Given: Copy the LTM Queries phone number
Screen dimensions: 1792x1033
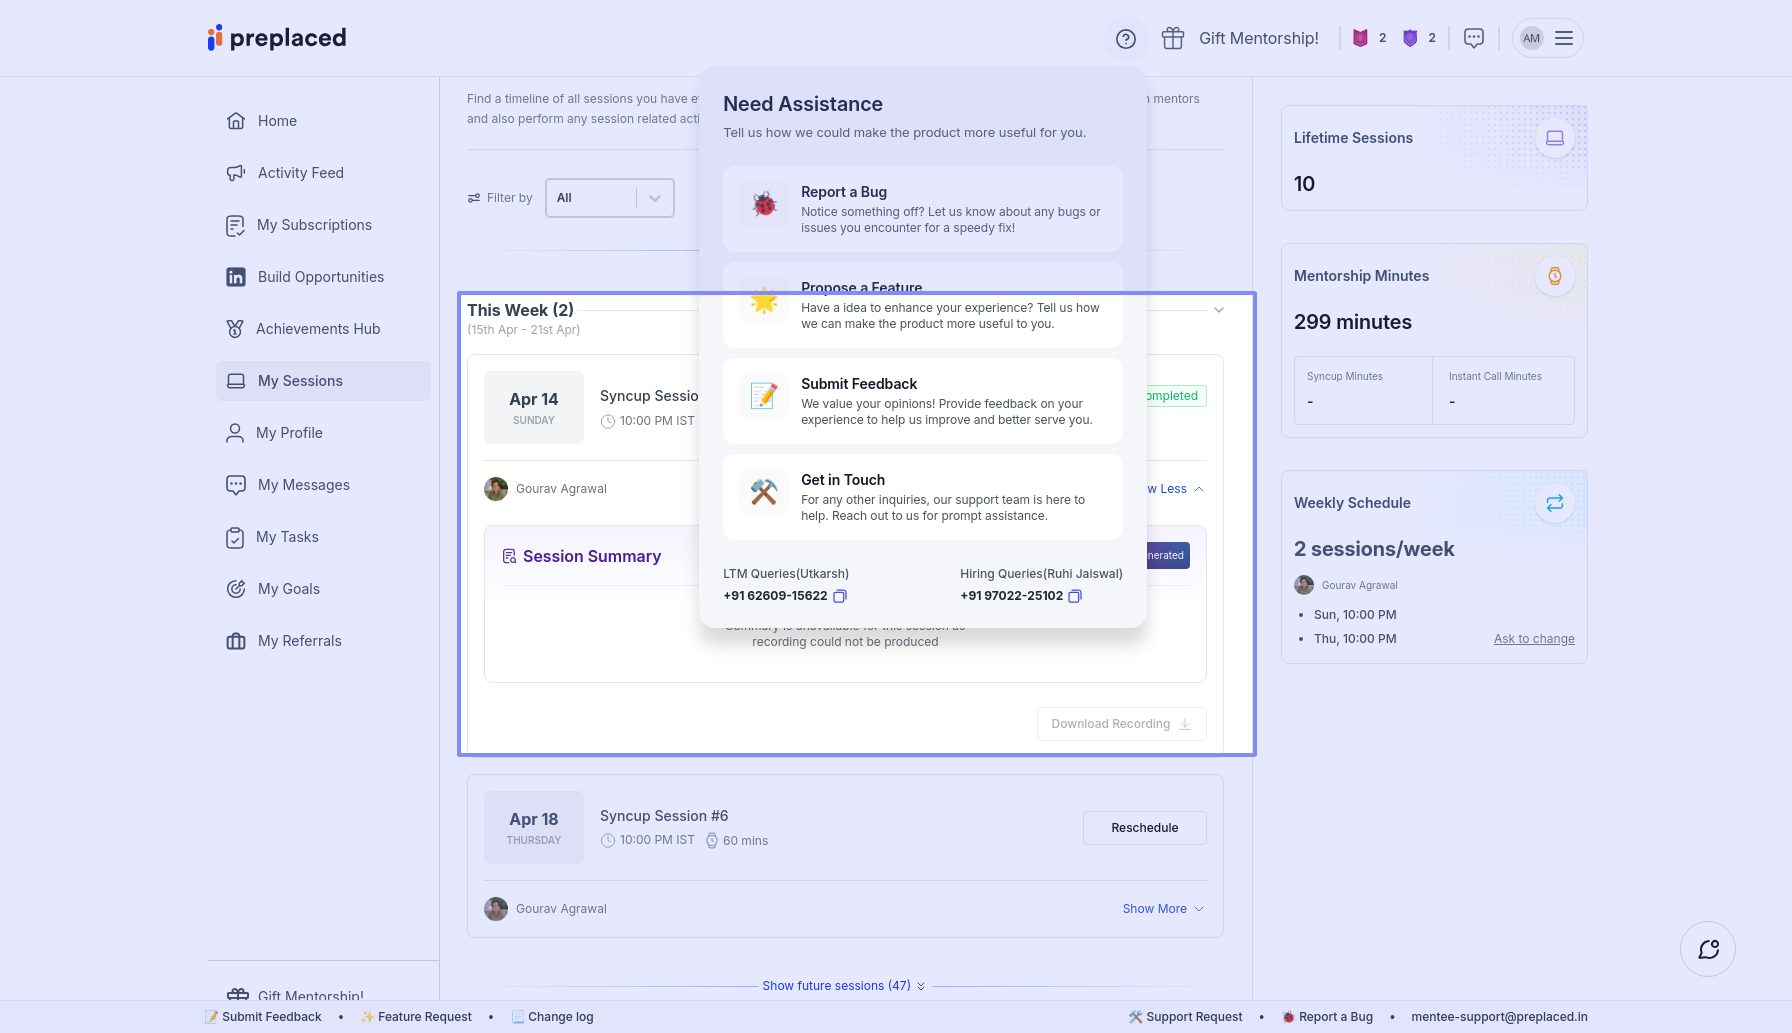Looking at the screenshot, I should point(840,597).
